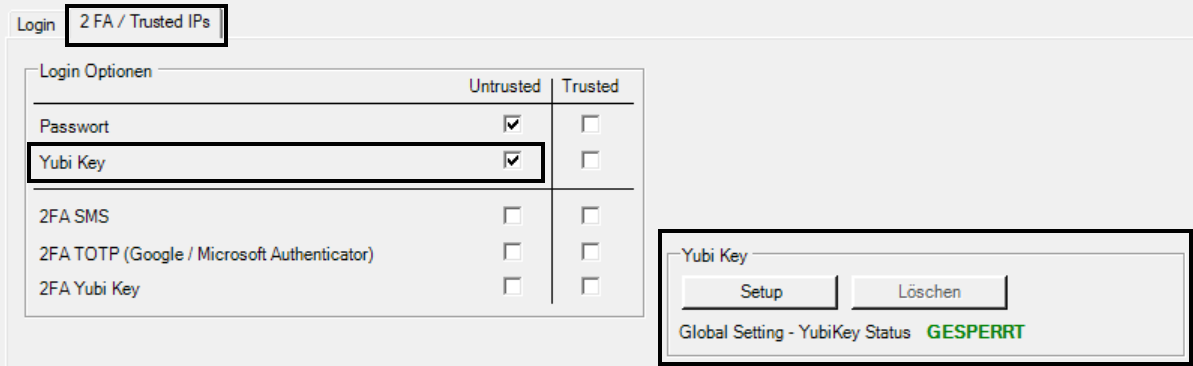Click the 2FA TOTP (Google / Microsoft Authenticator) label
Screen dimensions: 1193x366
[206, 253]
